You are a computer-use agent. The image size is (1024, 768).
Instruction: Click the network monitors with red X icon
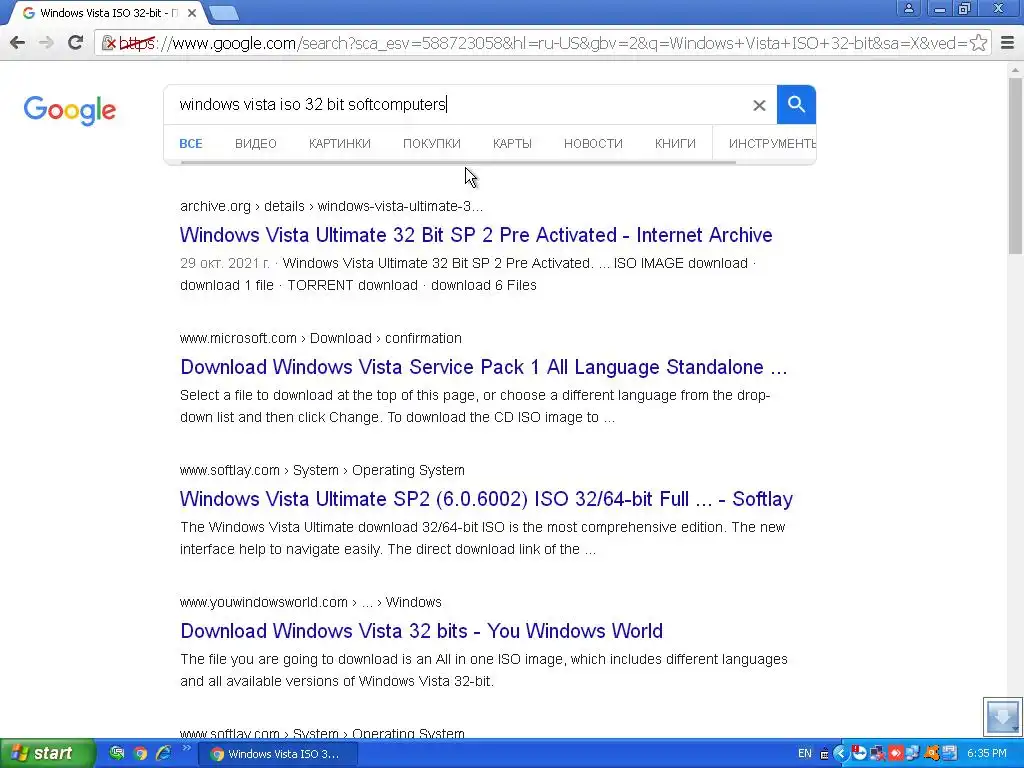(x=877, y=754)
